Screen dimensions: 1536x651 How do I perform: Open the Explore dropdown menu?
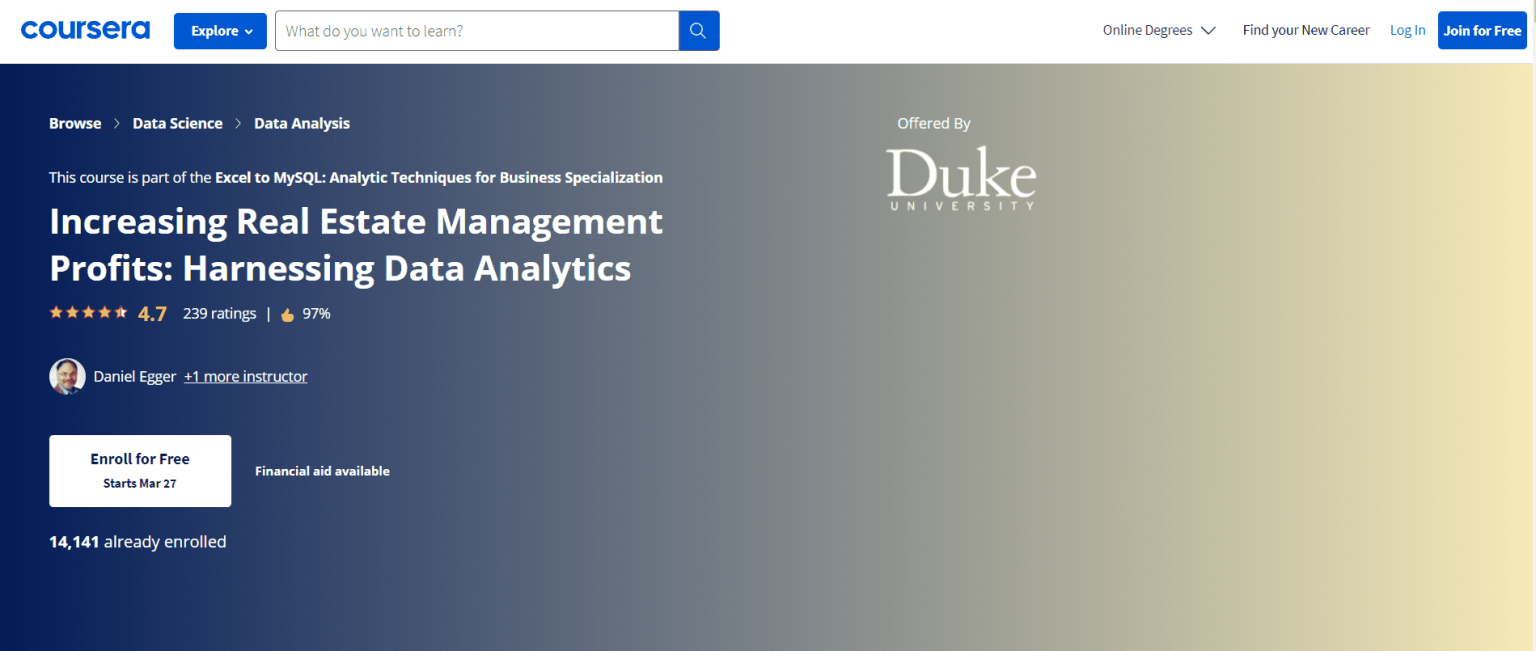pyautogui.click(x=220, y=31)
